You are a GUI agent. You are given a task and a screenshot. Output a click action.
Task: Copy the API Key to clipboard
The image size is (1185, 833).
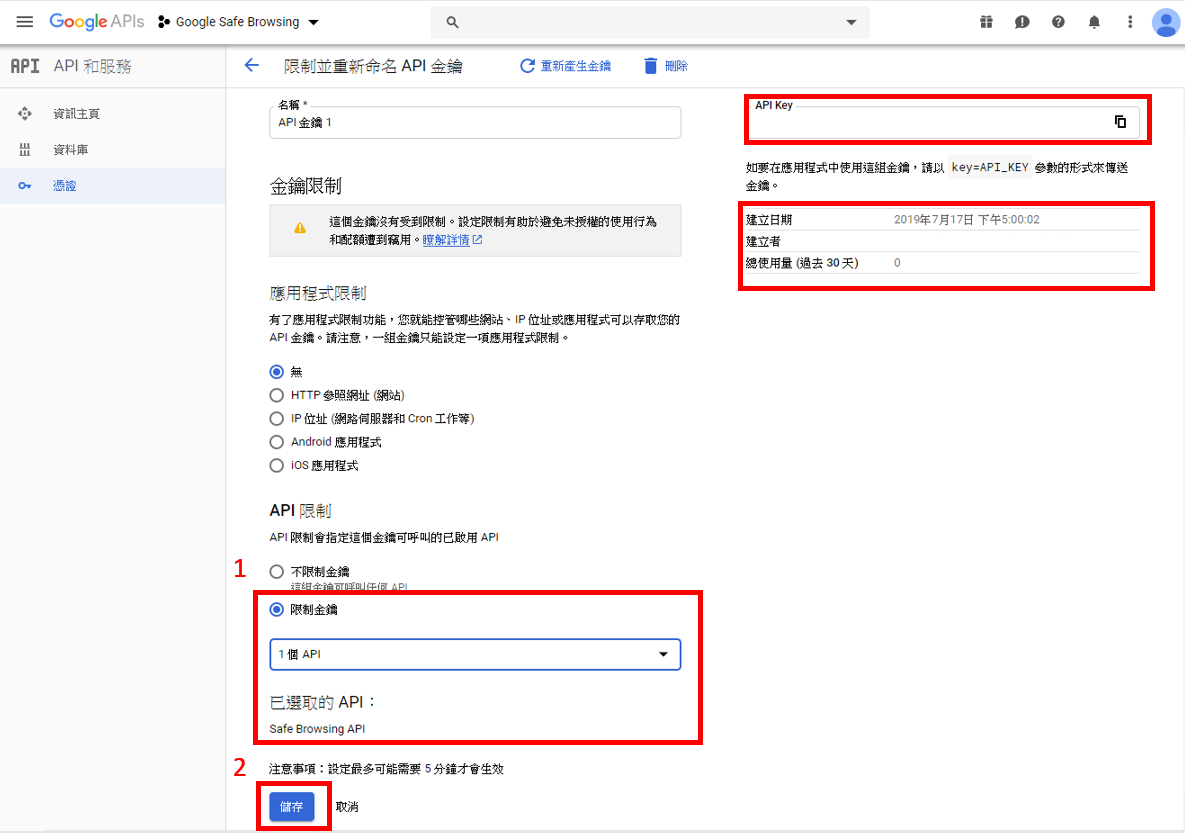click(1120, 121)
